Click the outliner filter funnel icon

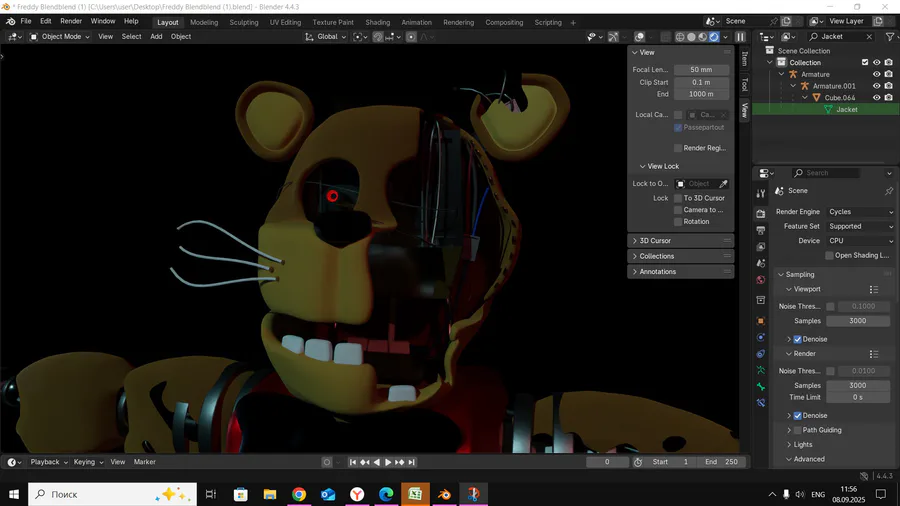[x=889, y=37]
